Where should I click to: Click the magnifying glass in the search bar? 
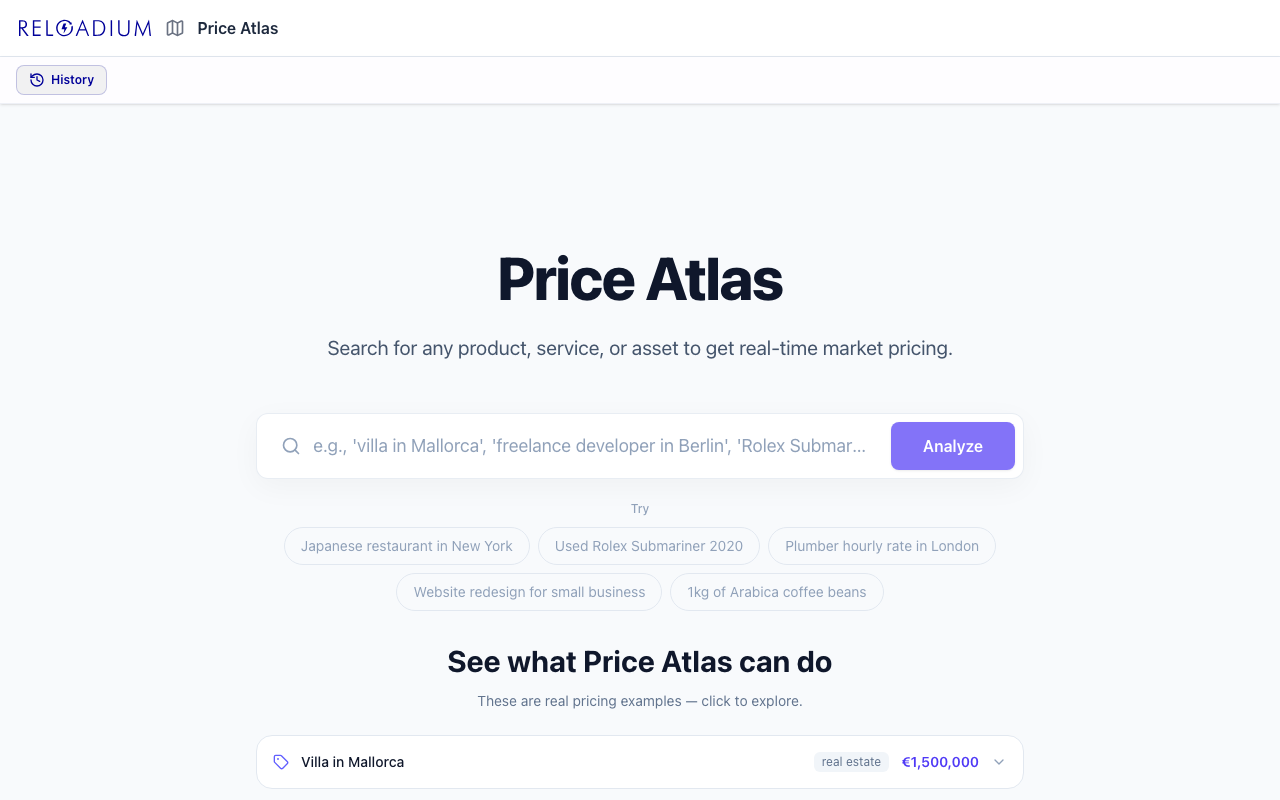(291, 446)
